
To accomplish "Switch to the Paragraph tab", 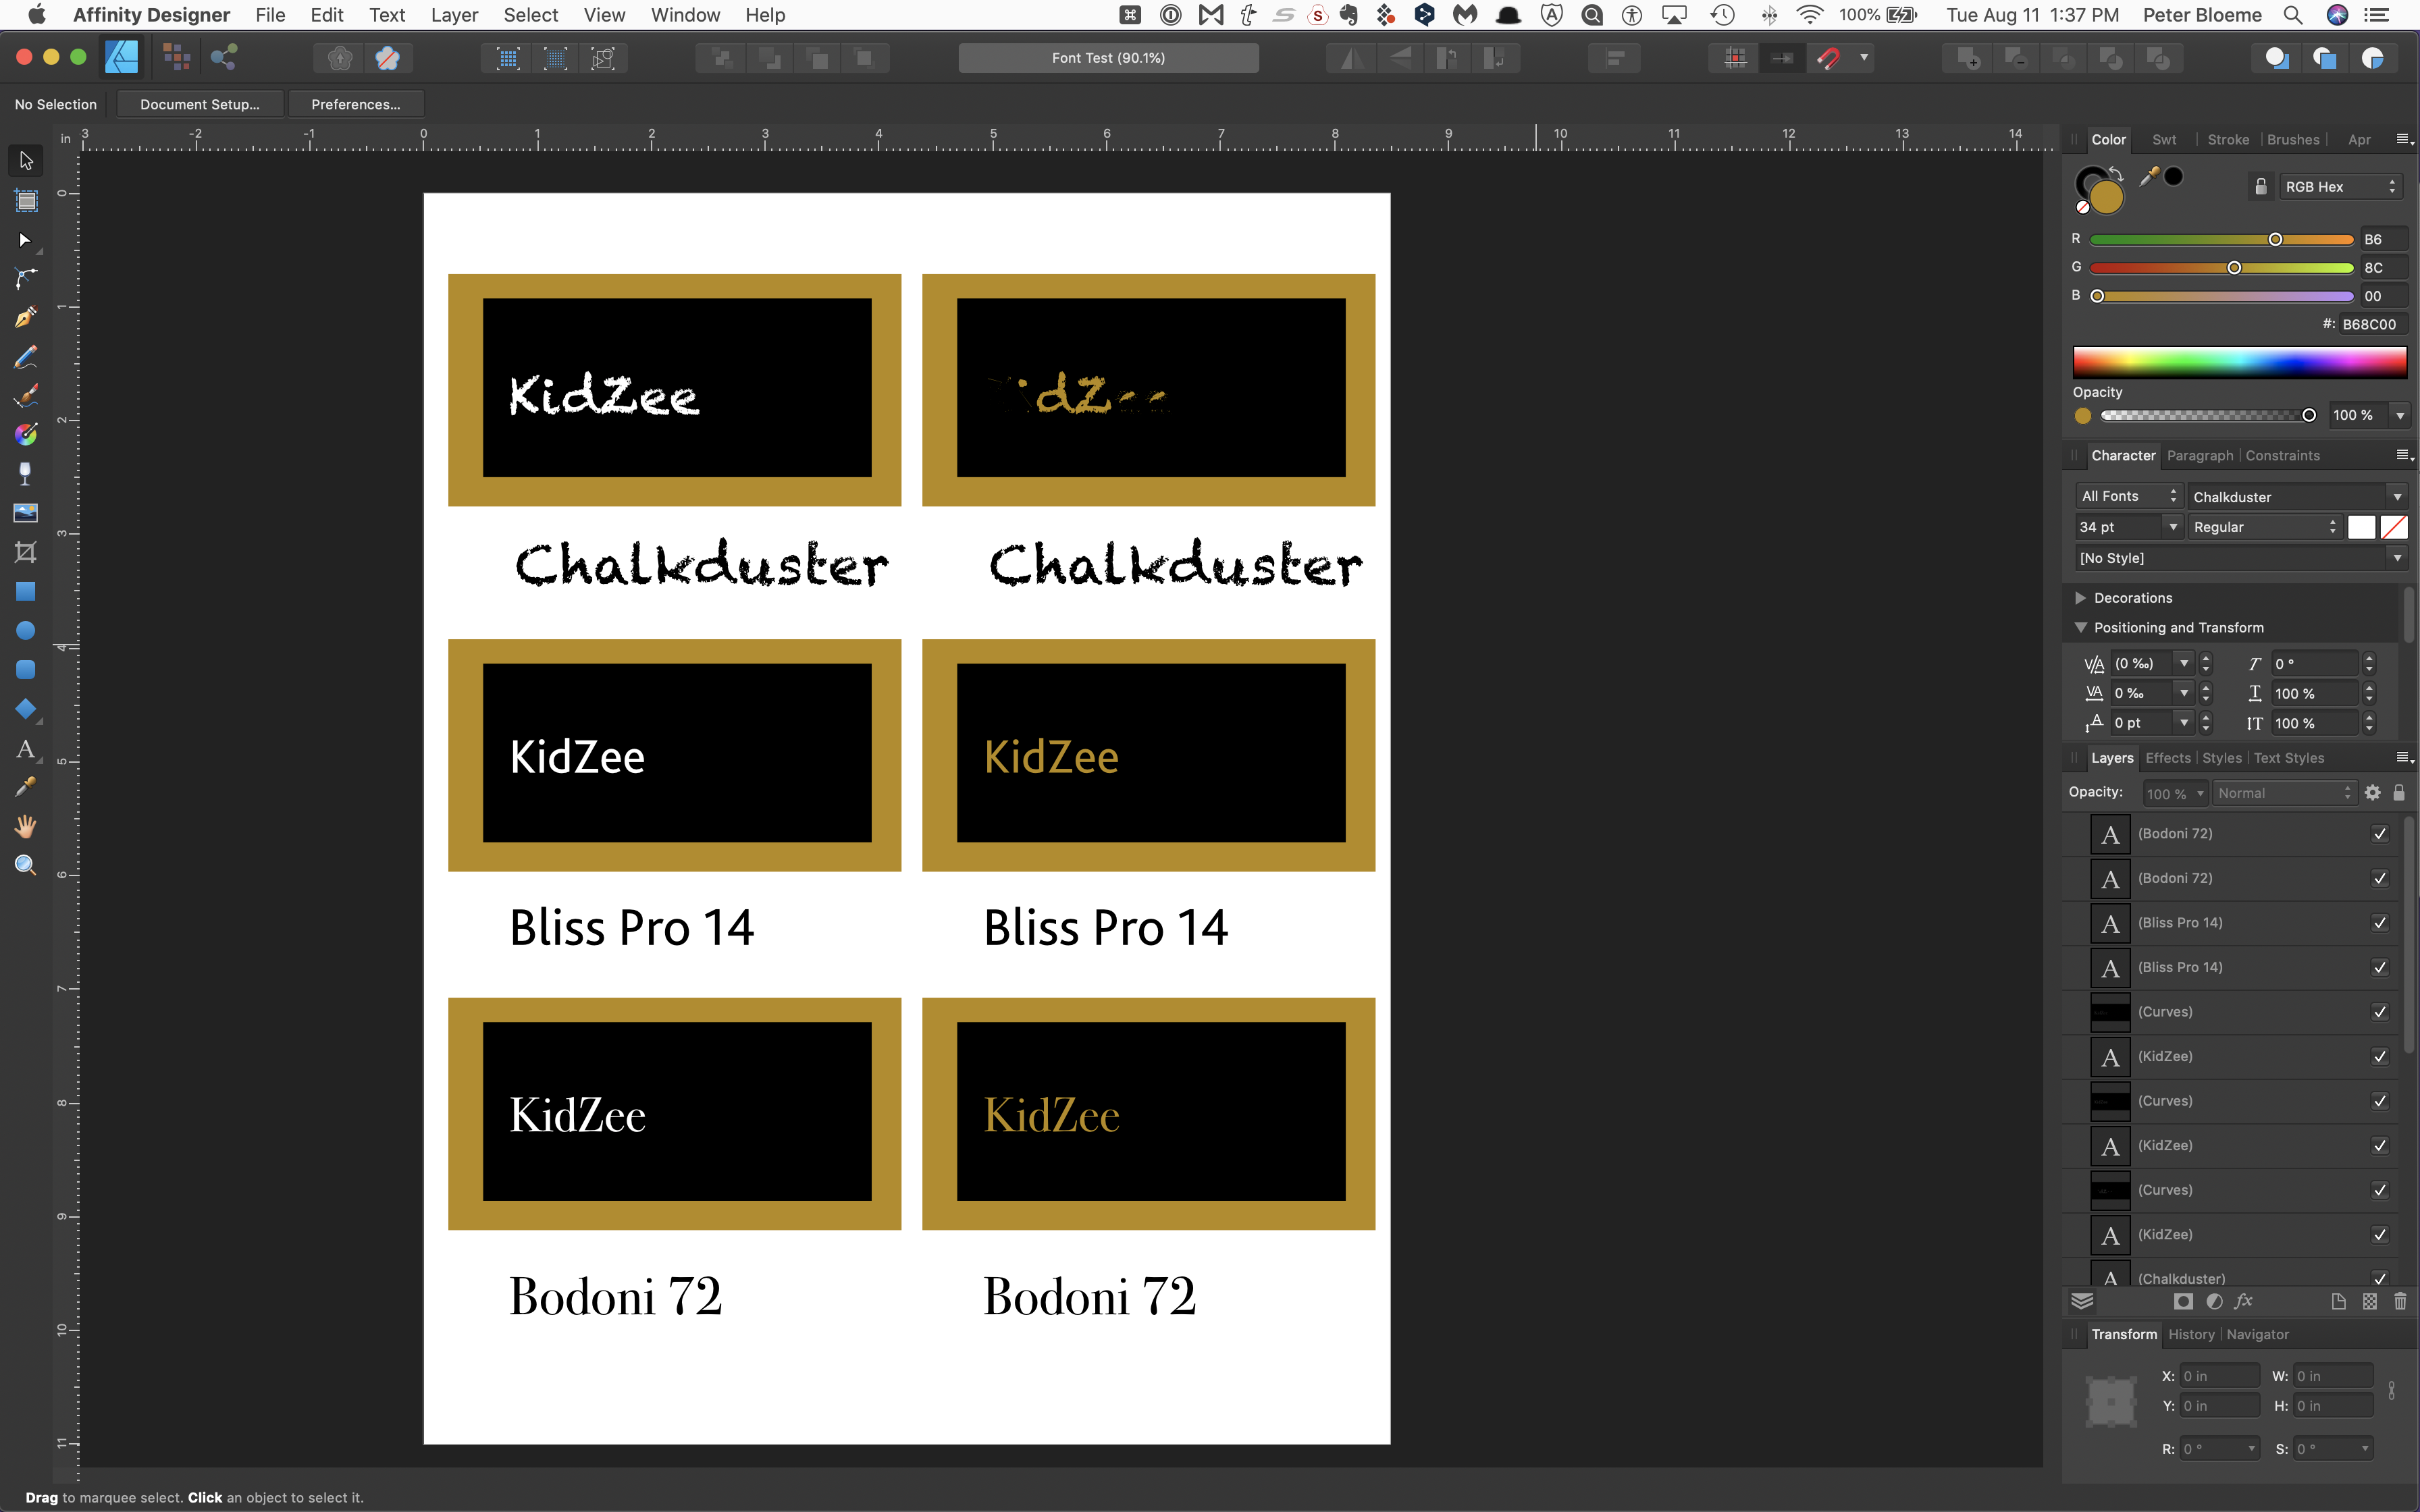I will coord(2200,456).
